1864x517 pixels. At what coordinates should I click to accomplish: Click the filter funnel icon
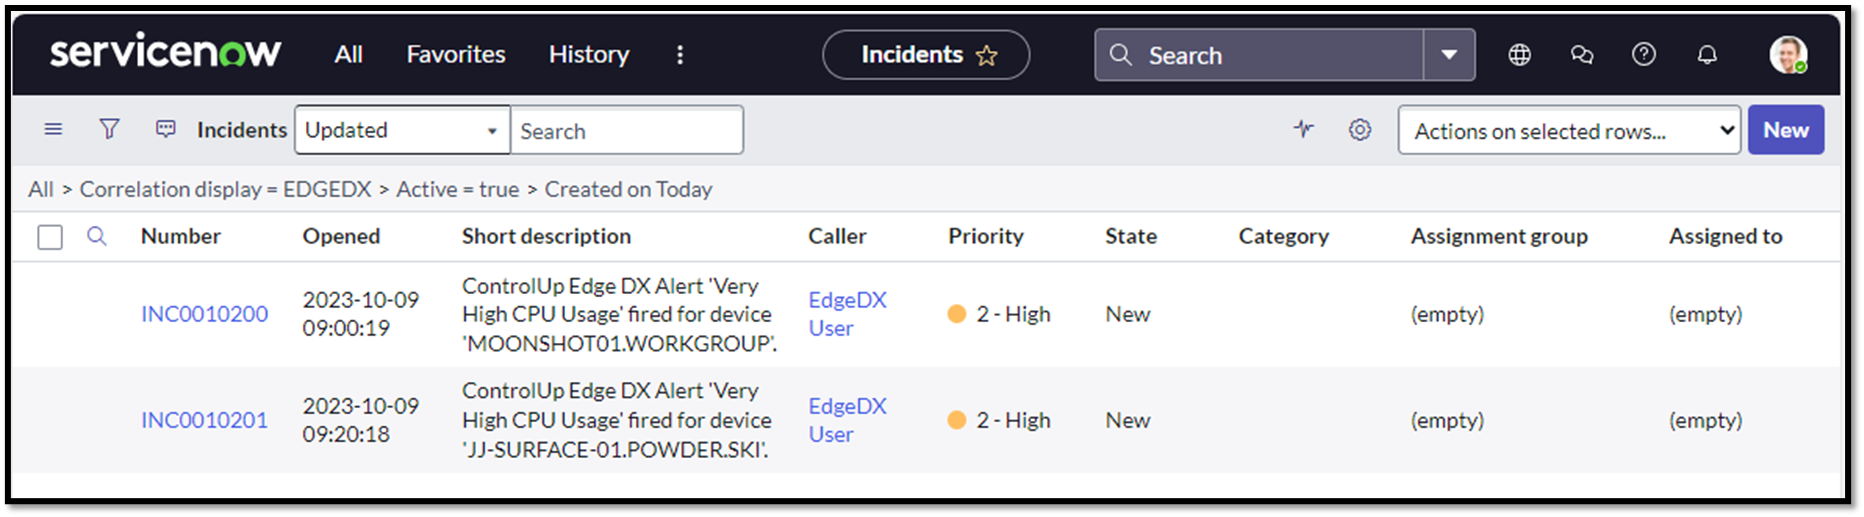tap(110, 129)
